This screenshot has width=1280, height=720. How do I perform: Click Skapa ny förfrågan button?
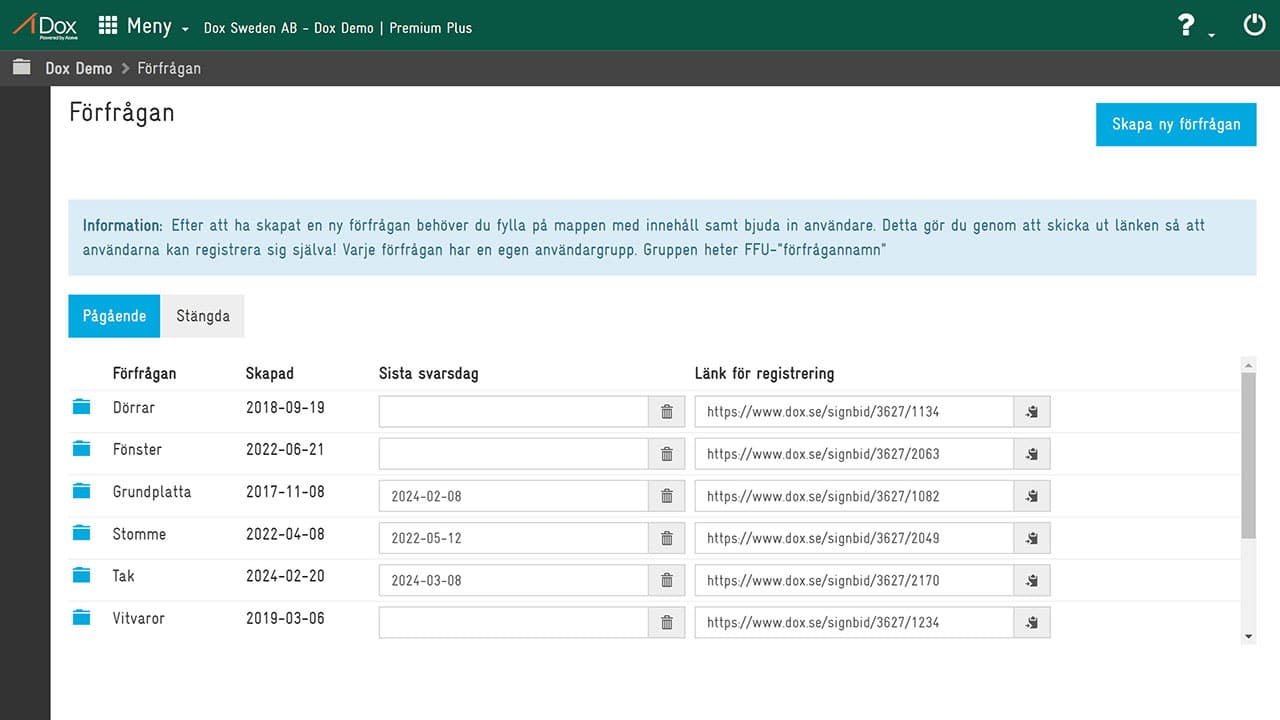[x=1176, y=125]
